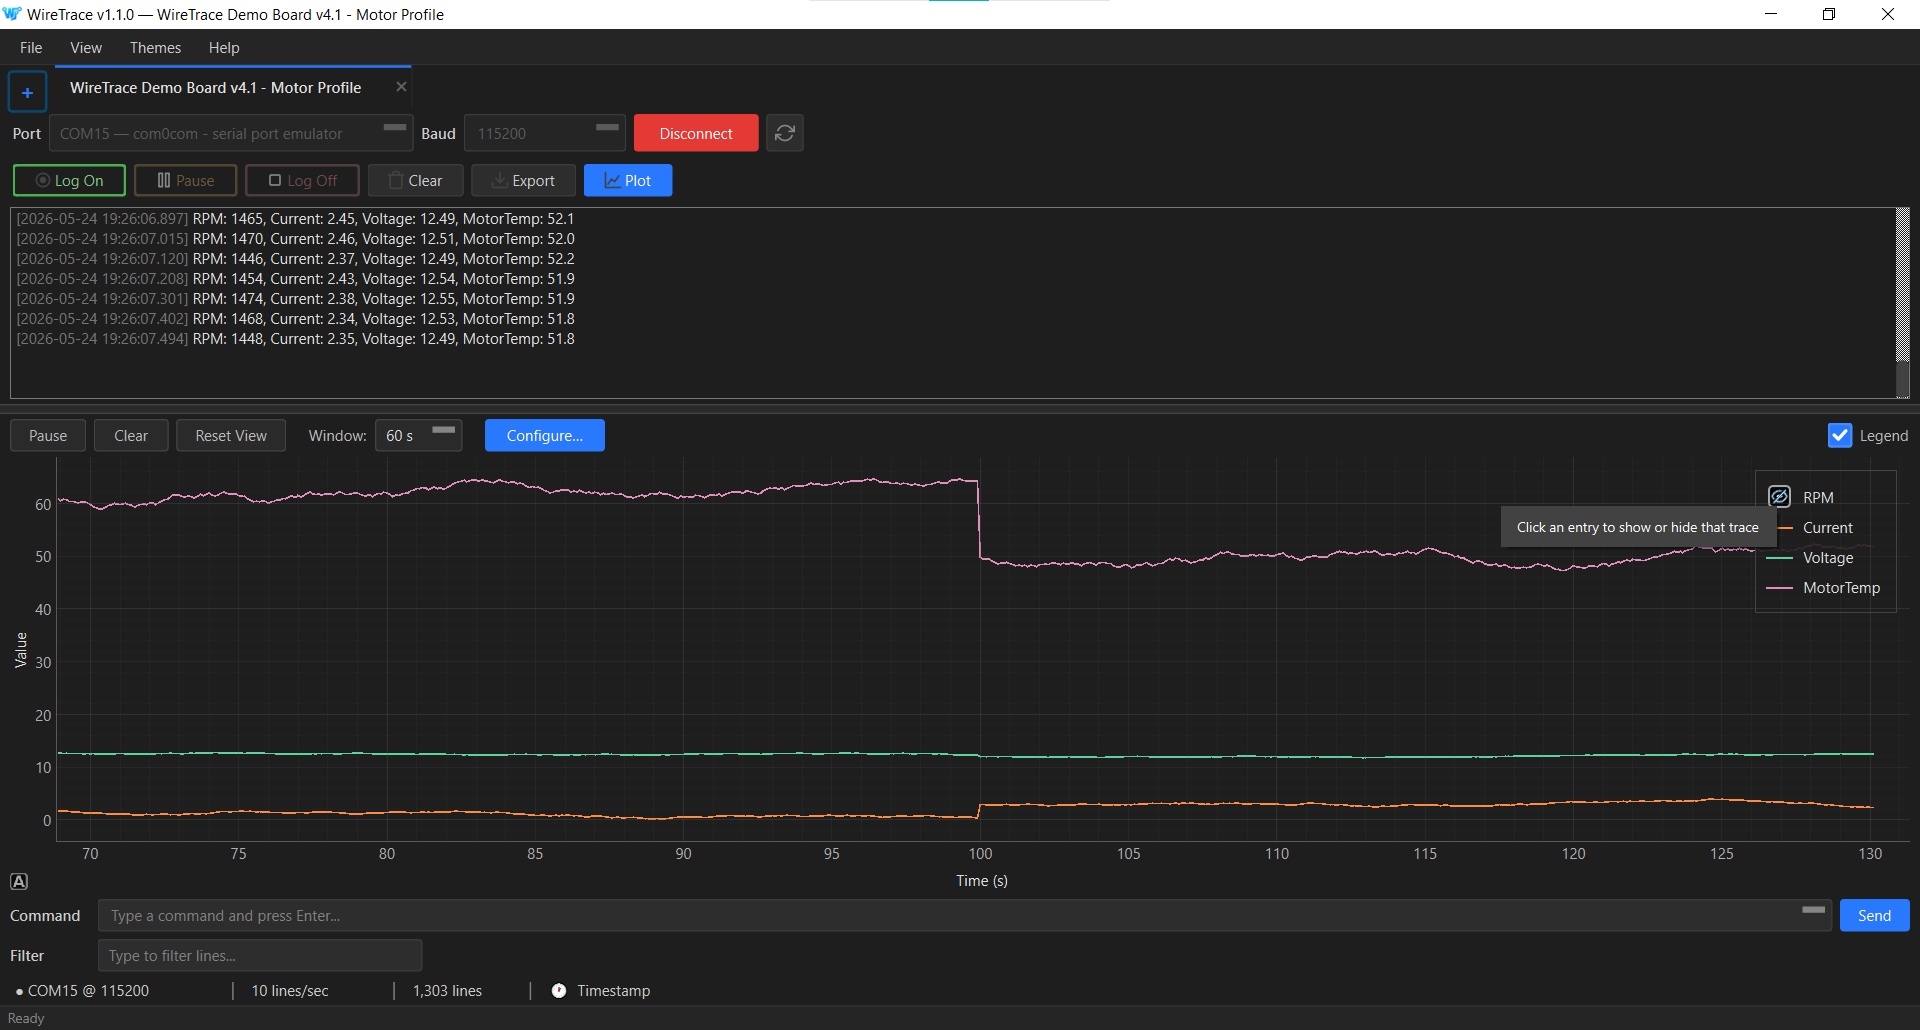Click the COM15 @ 115200 status entry
This screenshot has width=1920, height=1030.
coord(83,991)
